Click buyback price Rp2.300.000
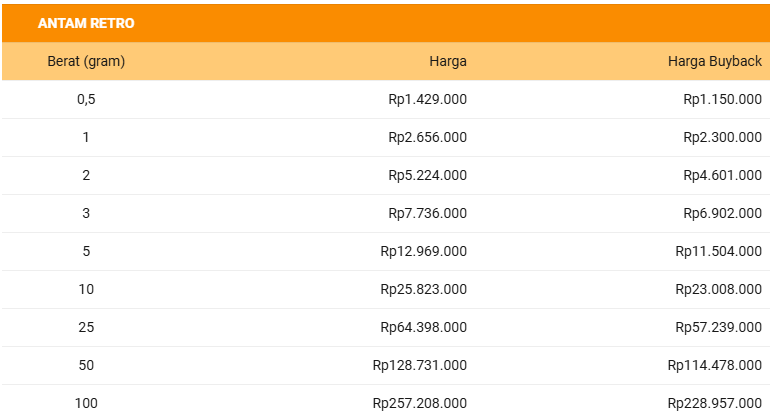 coord(722,137)
